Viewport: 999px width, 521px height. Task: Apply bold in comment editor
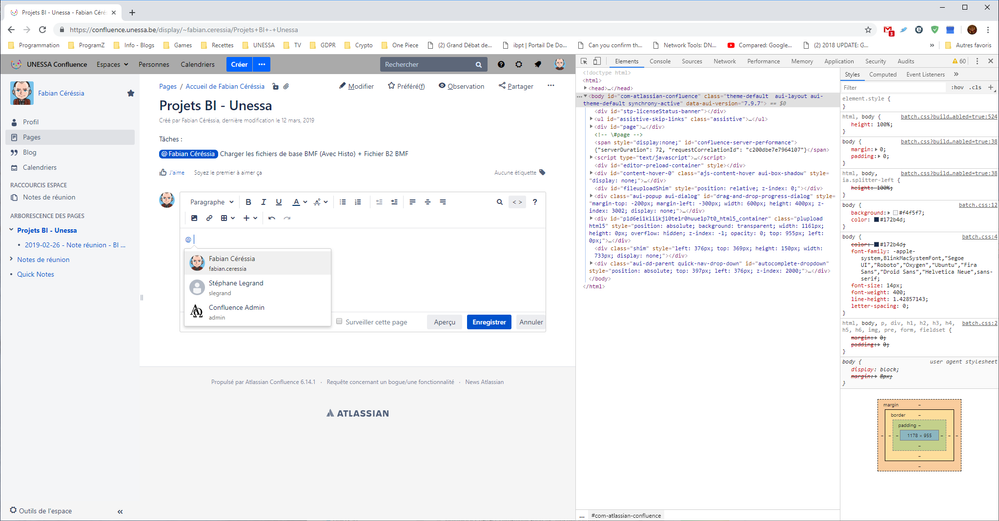pyautogui.click(x=248, y=202)
